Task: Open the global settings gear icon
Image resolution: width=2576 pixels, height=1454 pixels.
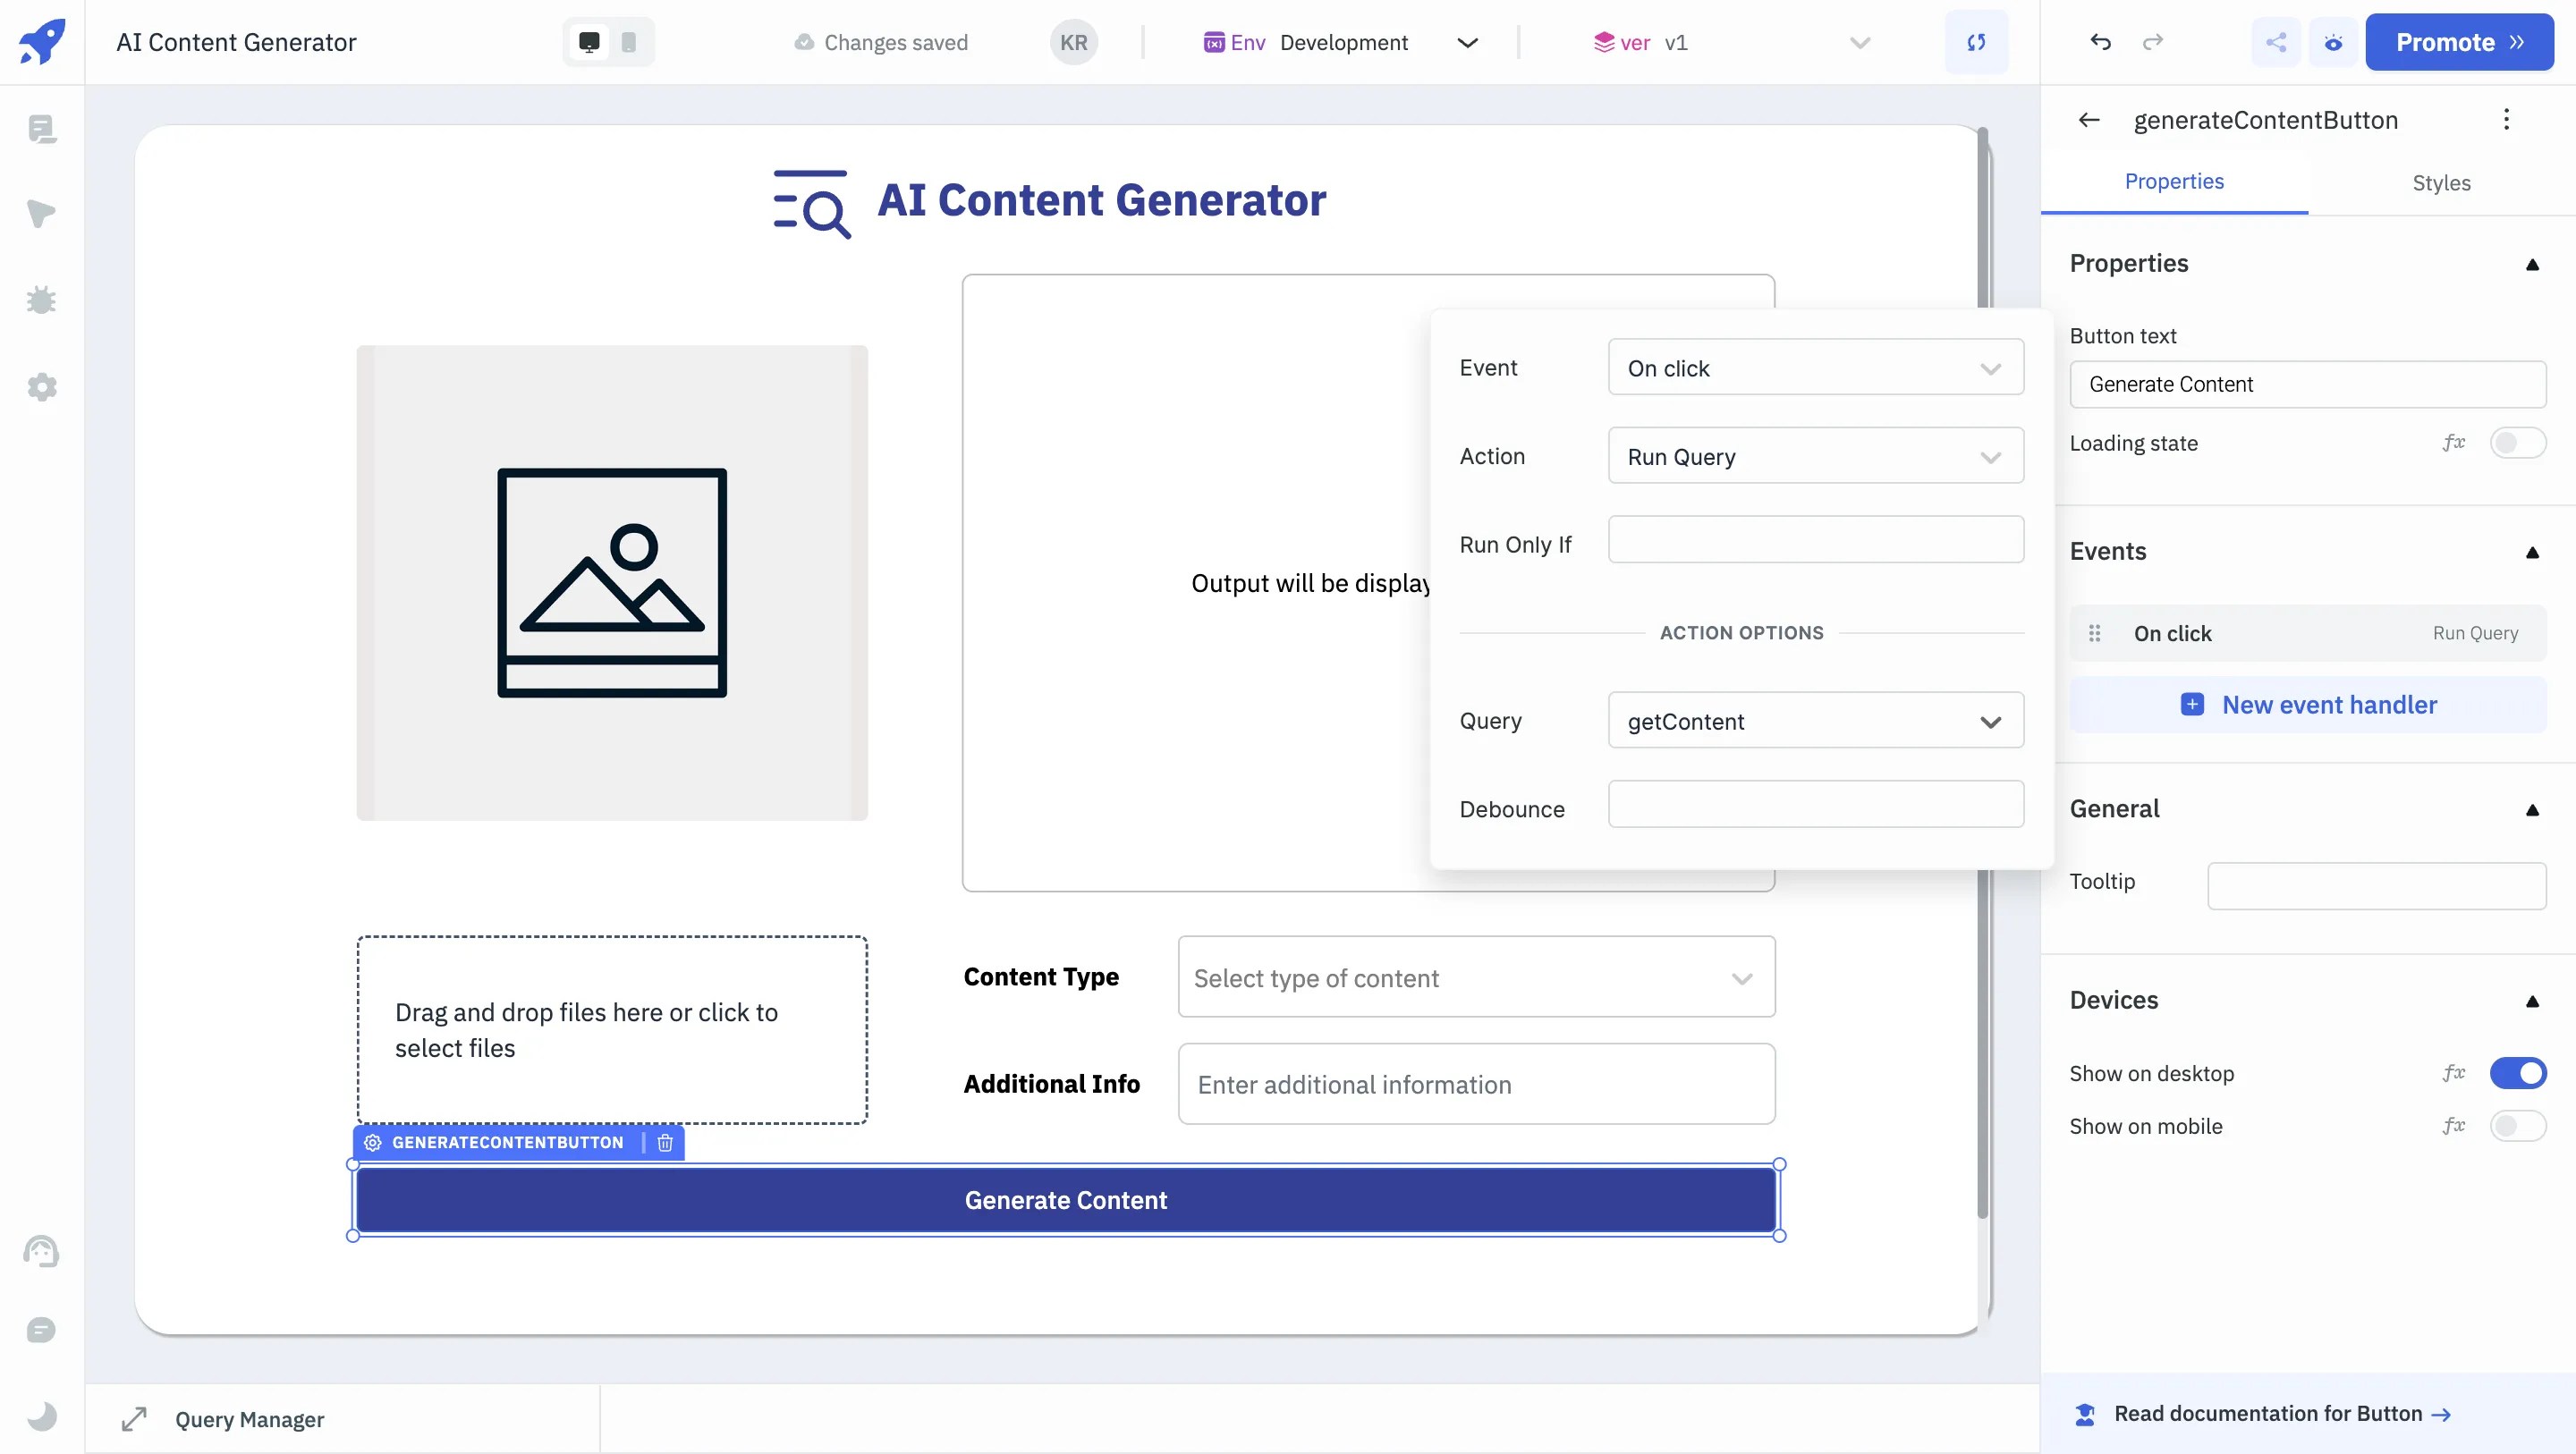Action: tap(41, 387)
